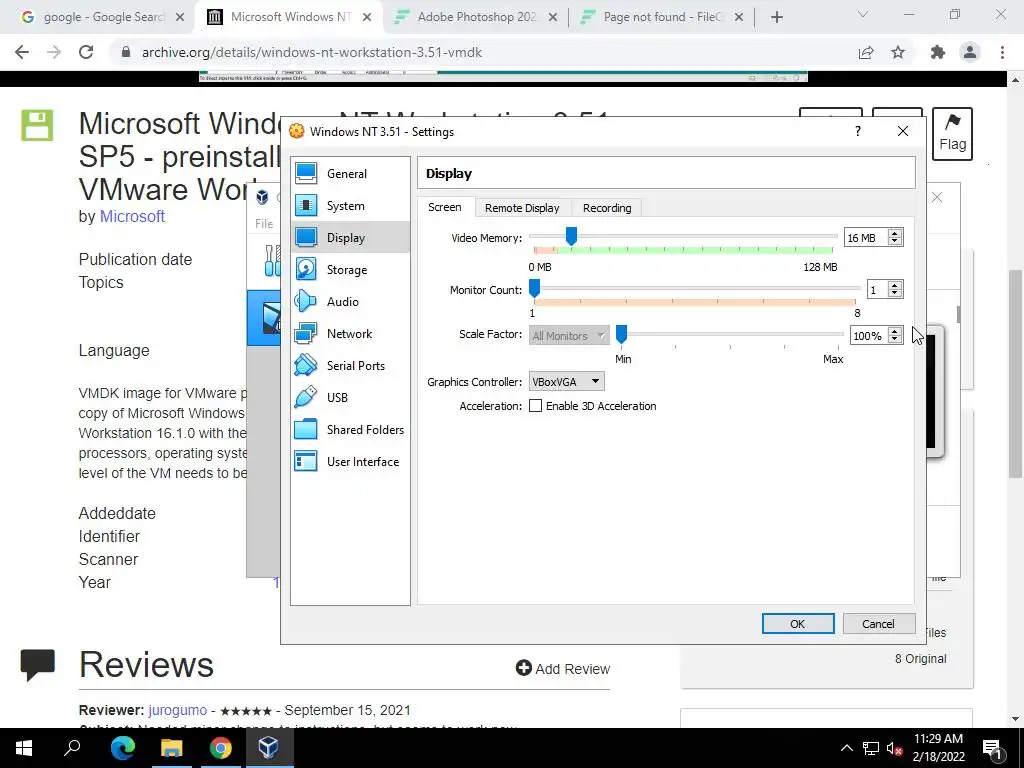Switch to the Remote Display tab
Screen dimensions: 1024x768
[x=522, y=208]
